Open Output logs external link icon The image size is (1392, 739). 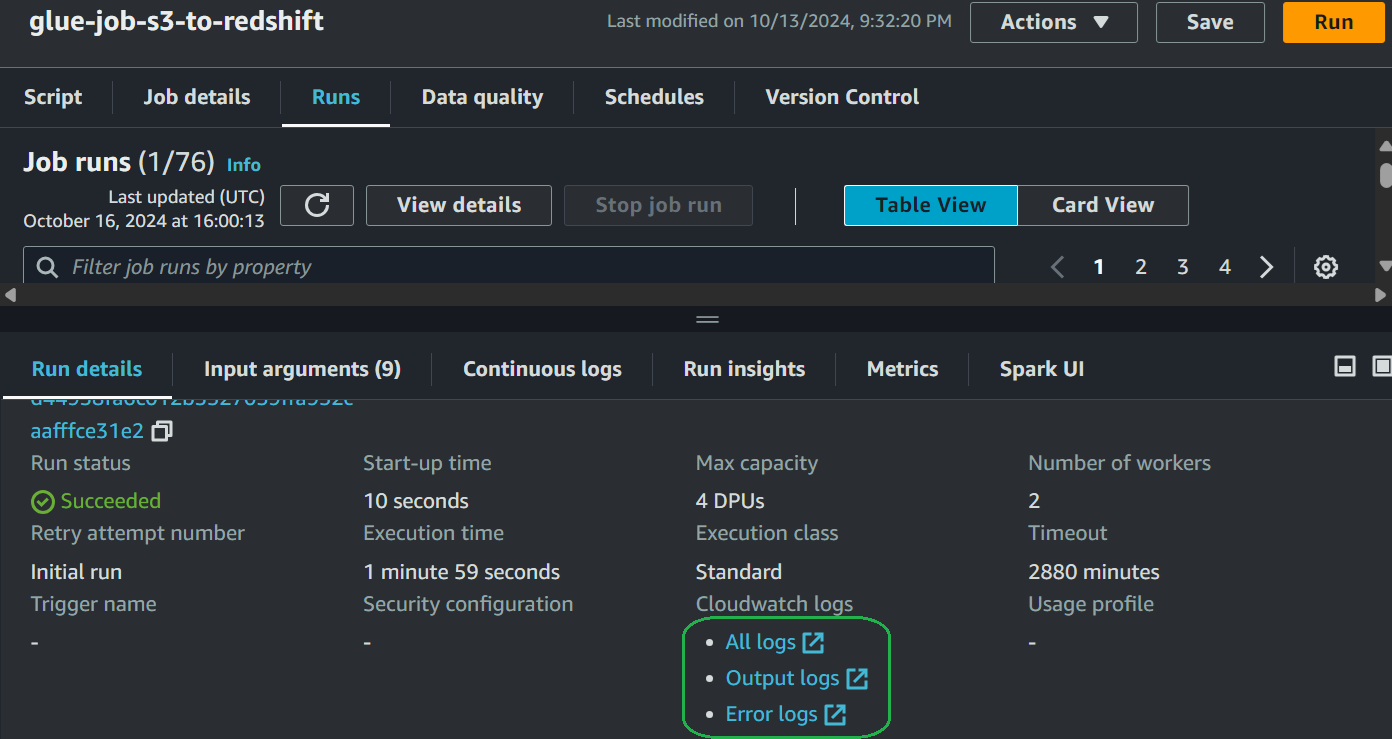click(857, 679)
